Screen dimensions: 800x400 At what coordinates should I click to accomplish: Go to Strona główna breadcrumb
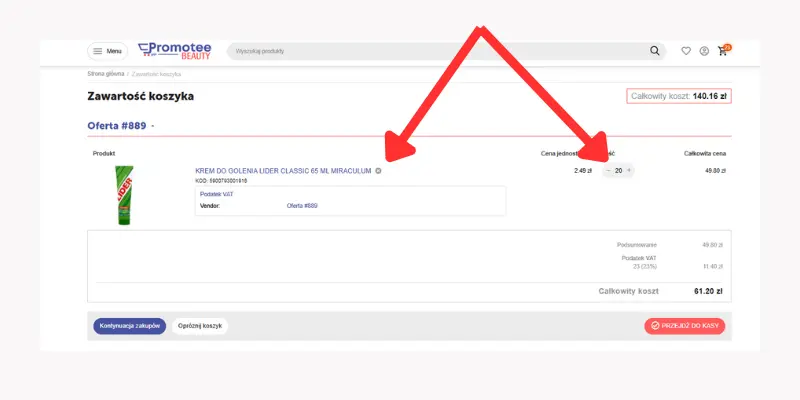coord(105,75)
